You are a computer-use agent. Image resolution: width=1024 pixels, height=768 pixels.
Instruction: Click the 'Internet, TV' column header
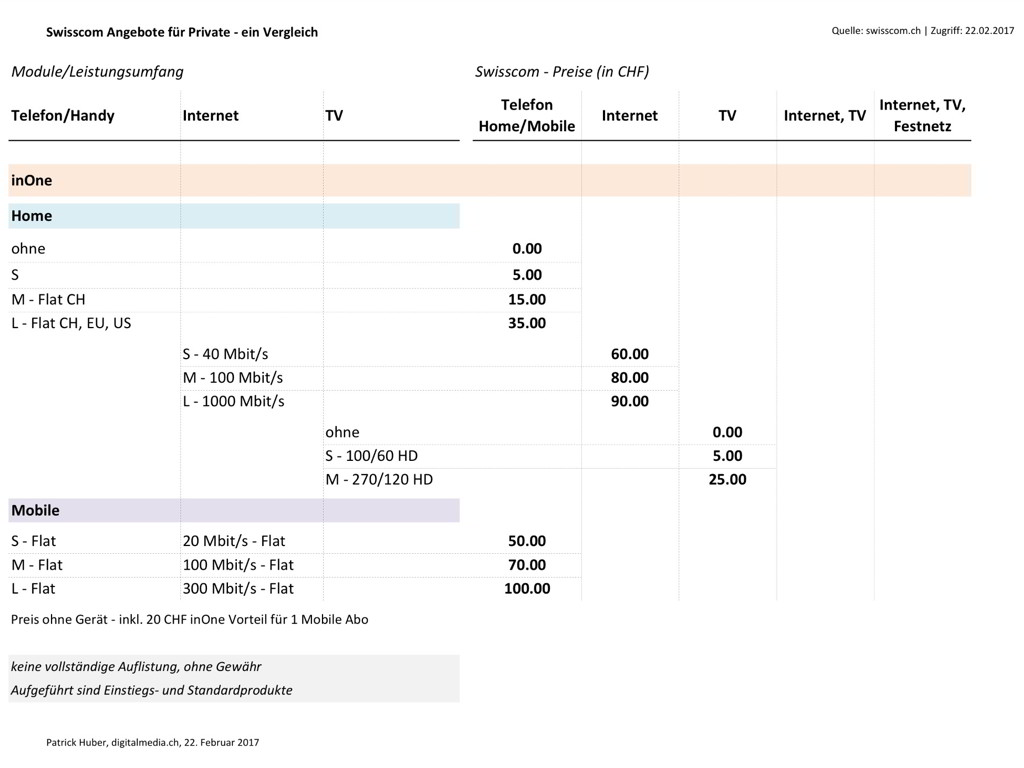(x=825, y=116)
